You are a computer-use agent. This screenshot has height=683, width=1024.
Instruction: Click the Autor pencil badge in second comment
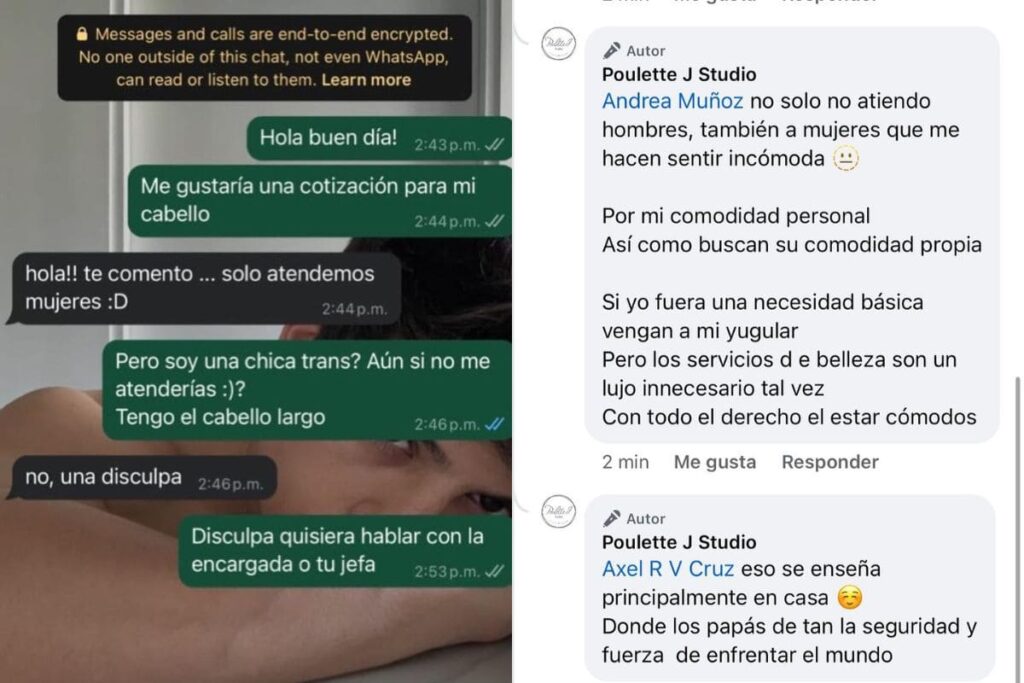pyautogui.click(x=611, y=518)
